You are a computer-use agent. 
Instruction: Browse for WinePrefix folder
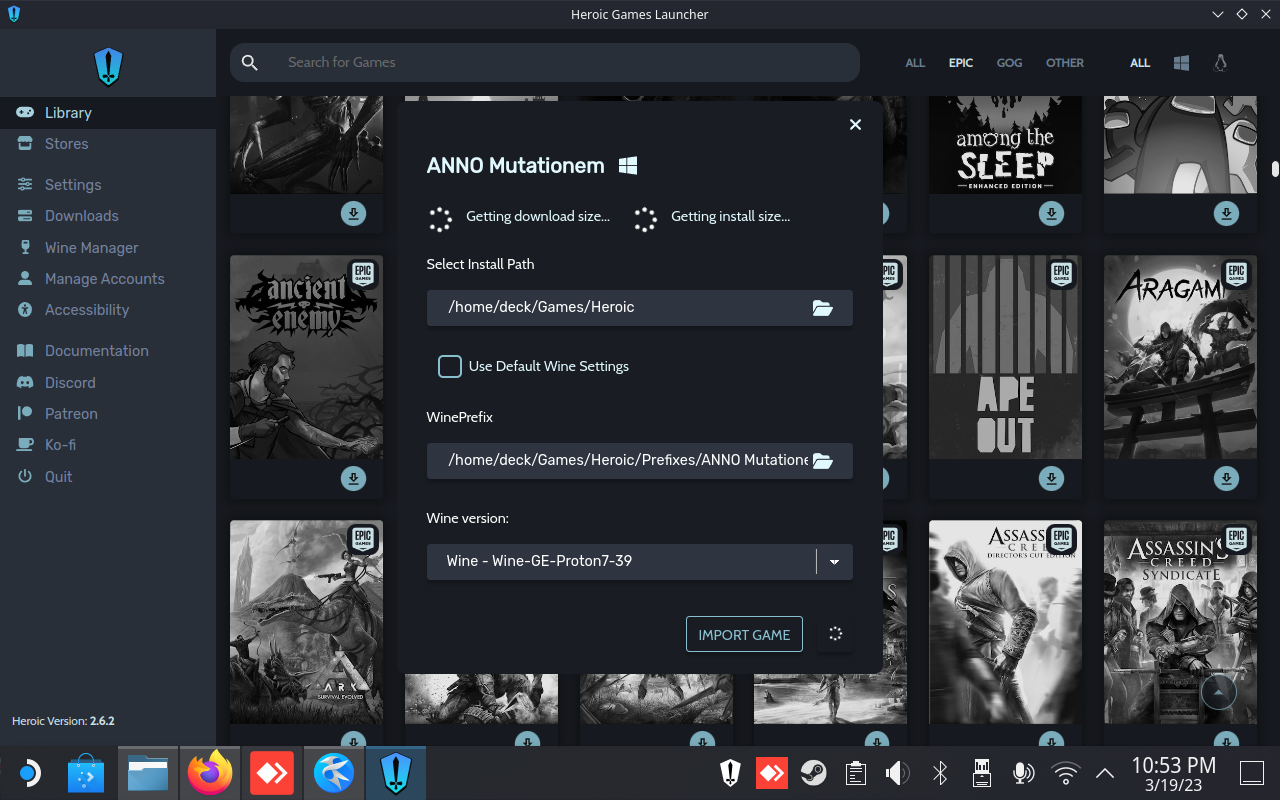point(823,461)
